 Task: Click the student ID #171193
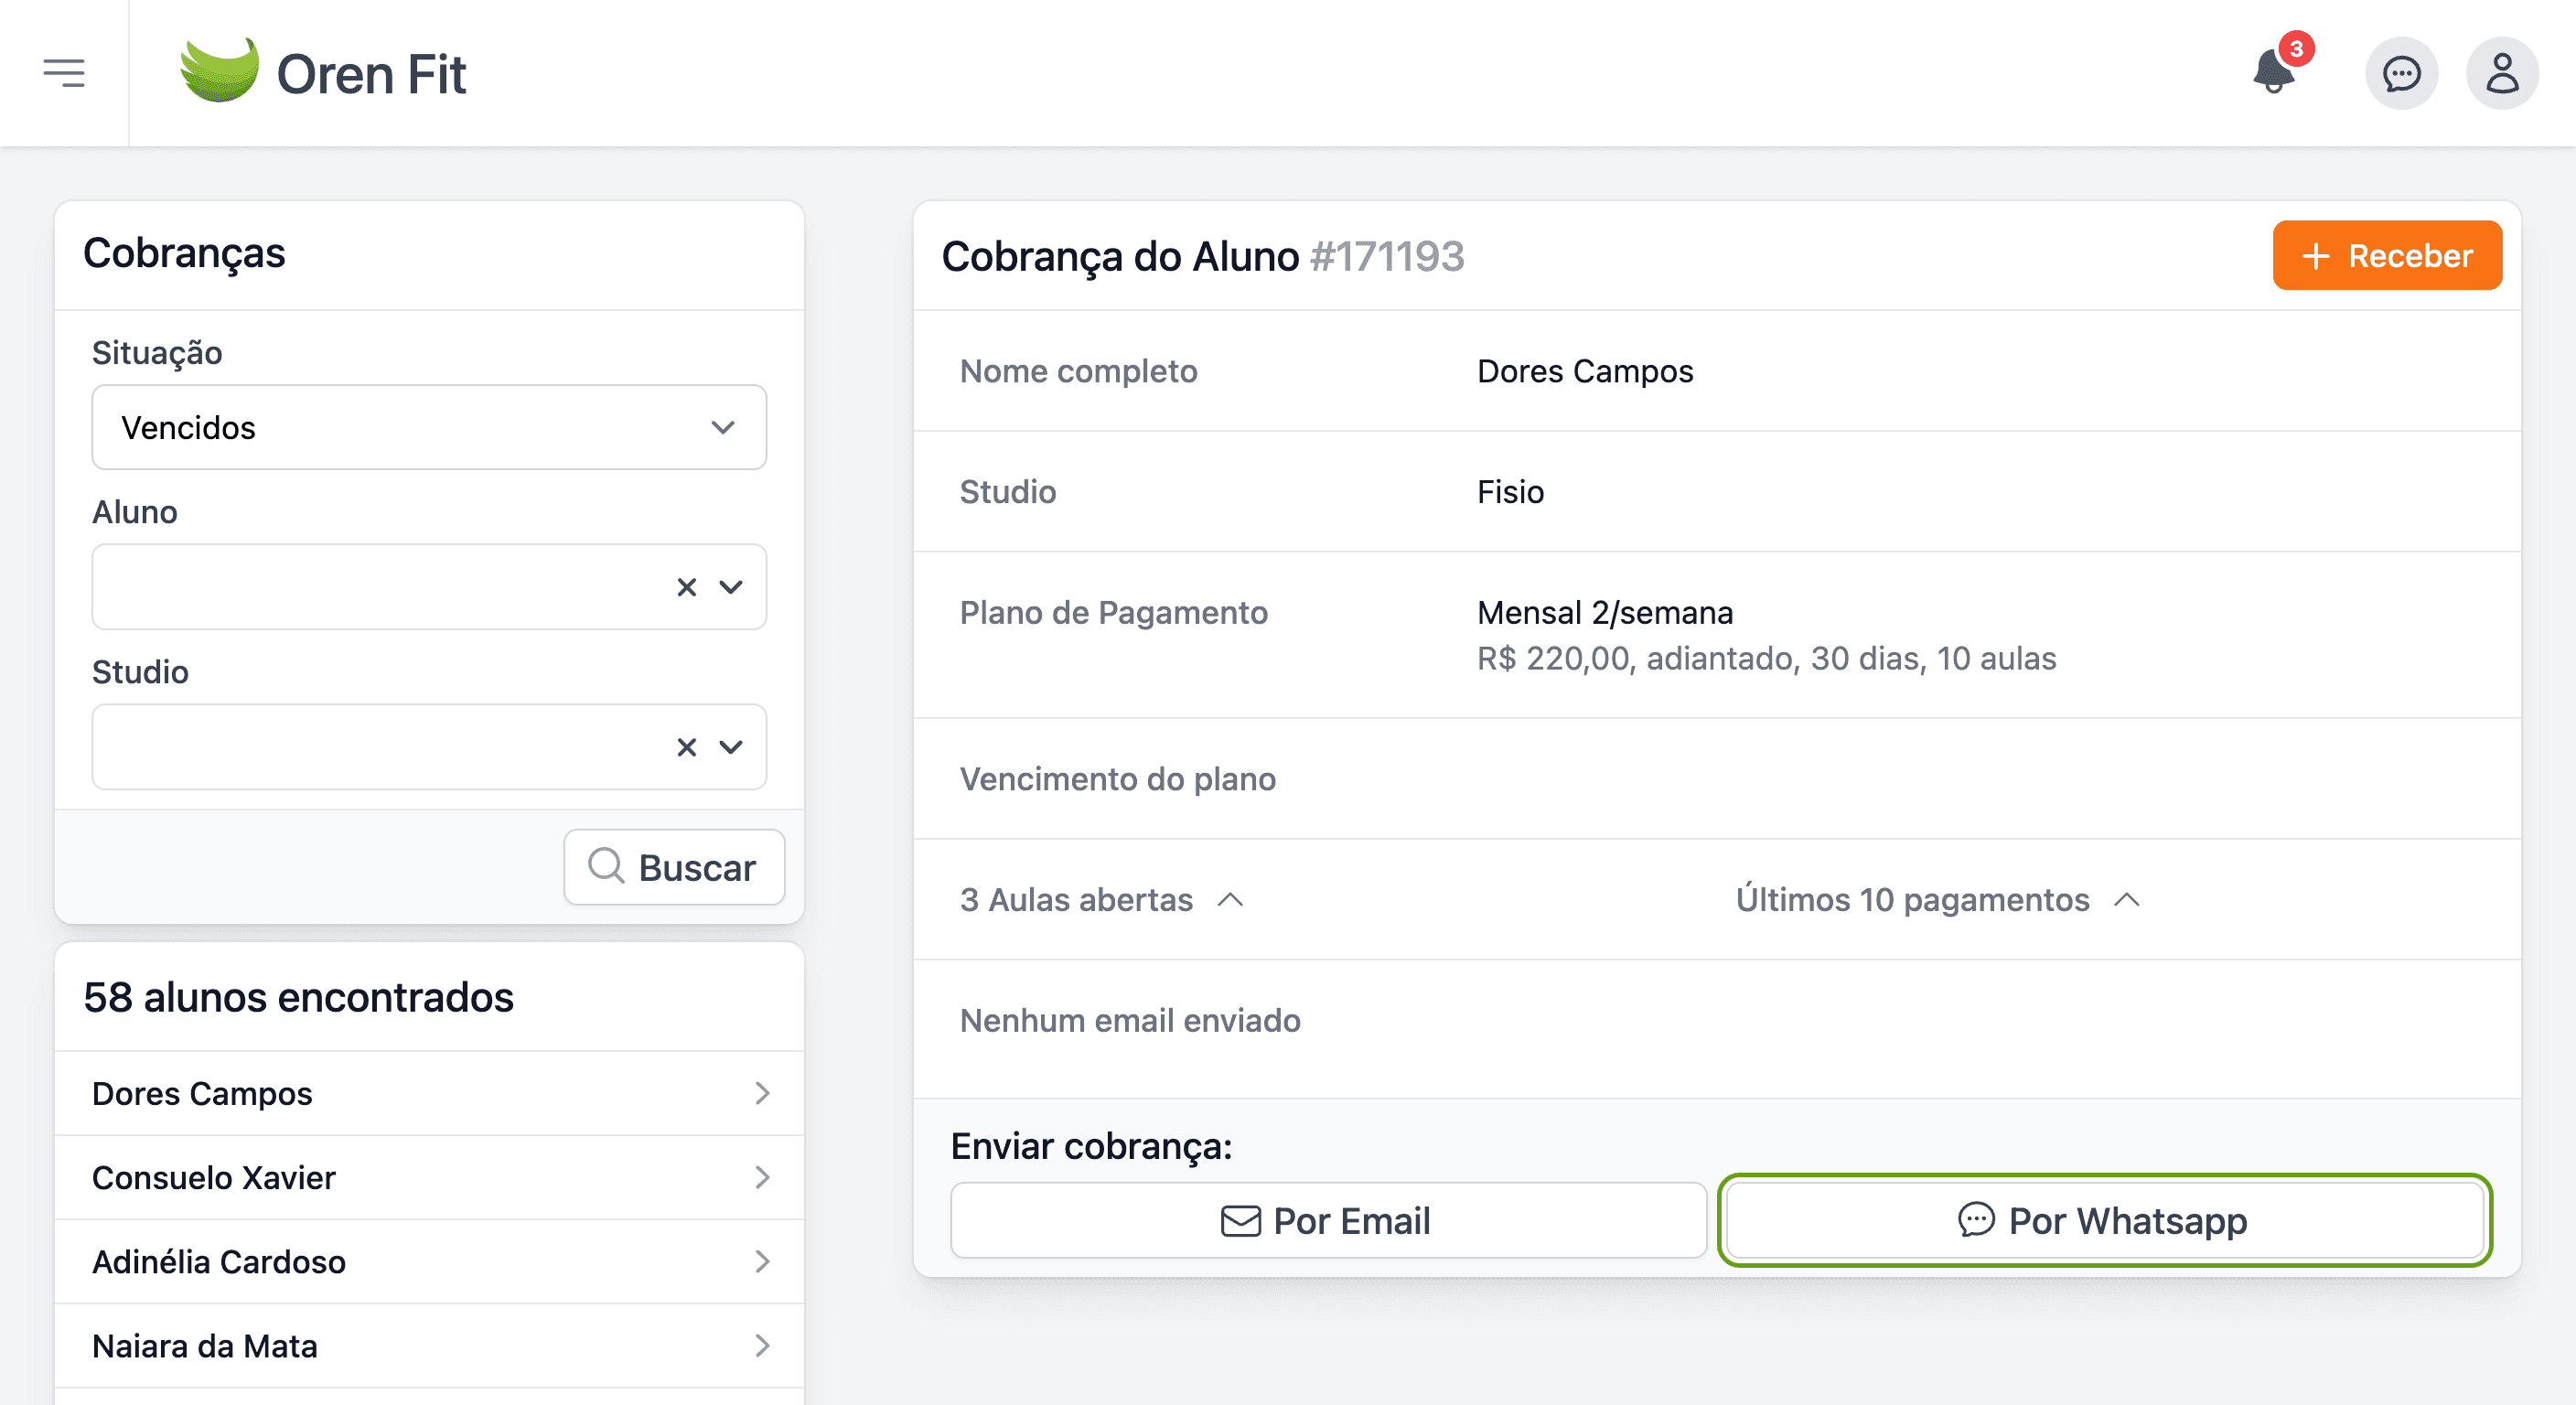[1387, 256]
